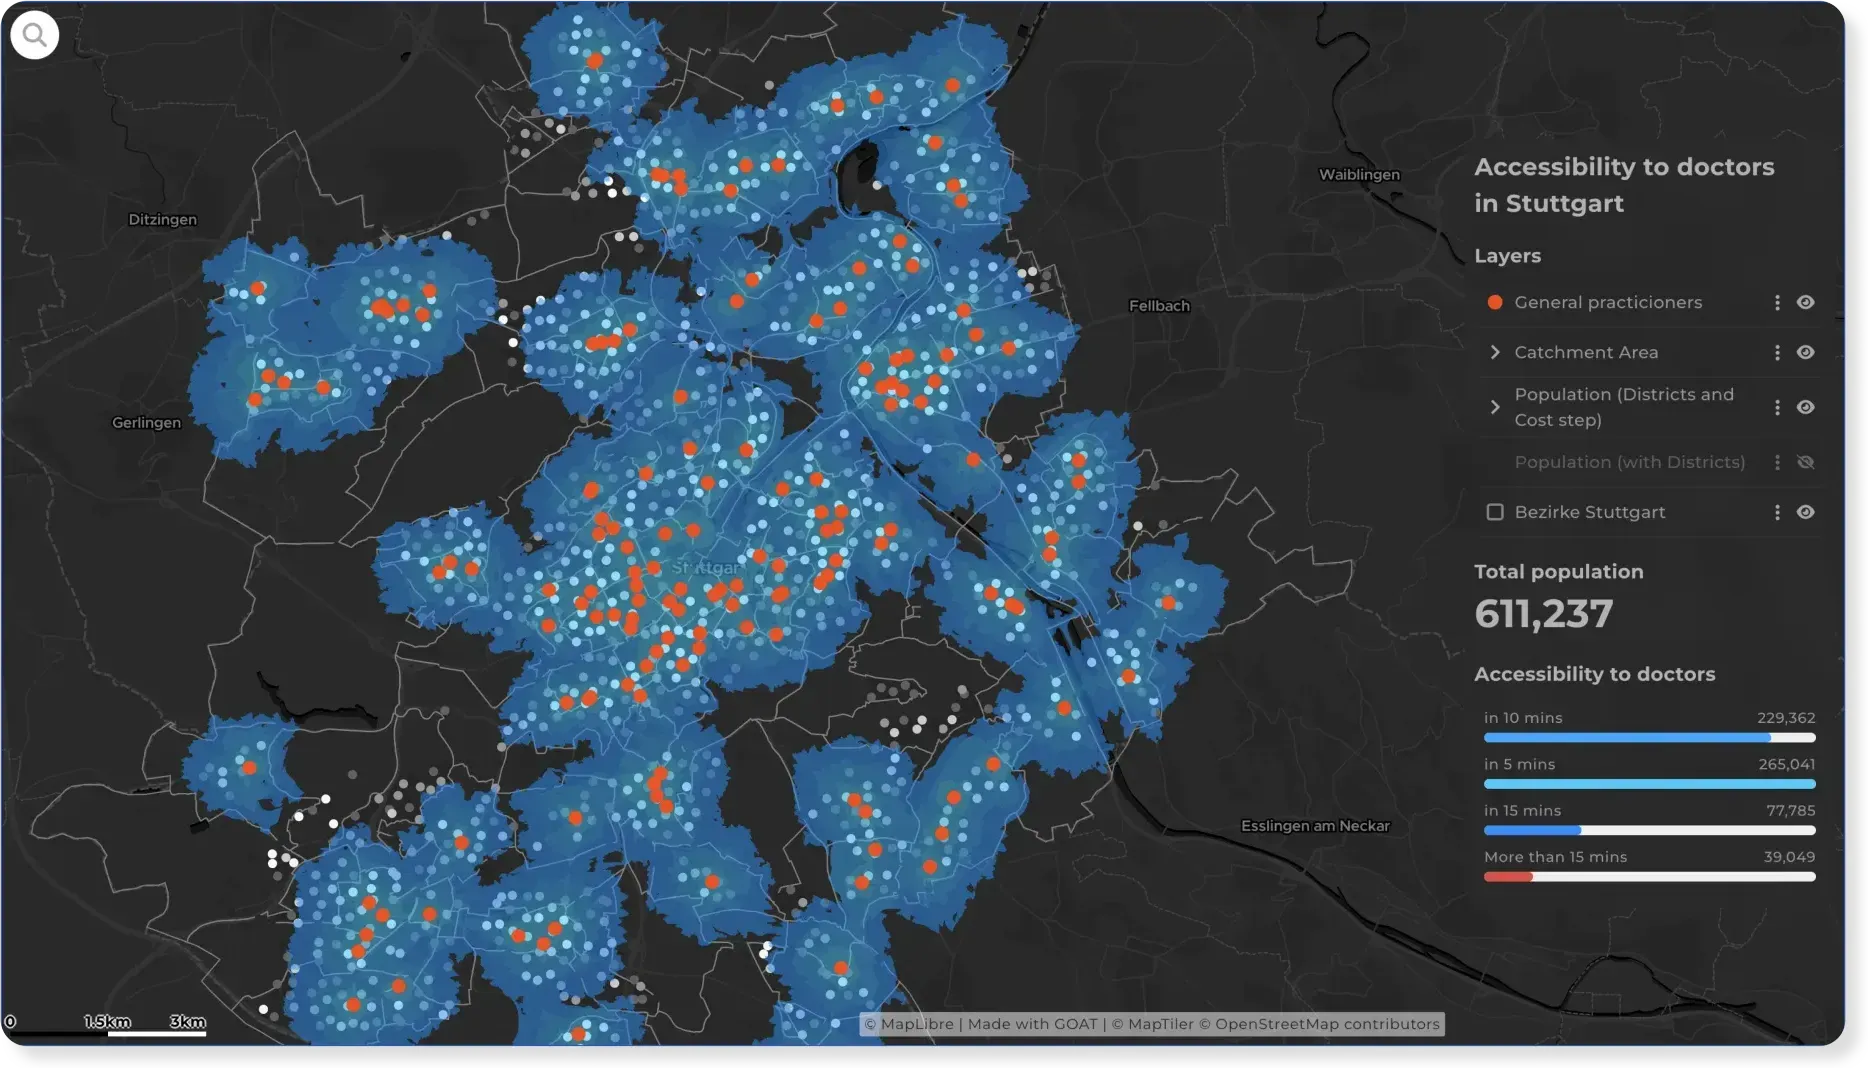Image resolution: width=1868 pixels, height=1068 pixels.
Task: Click the map scale bar
Action: click(107, 1027)
